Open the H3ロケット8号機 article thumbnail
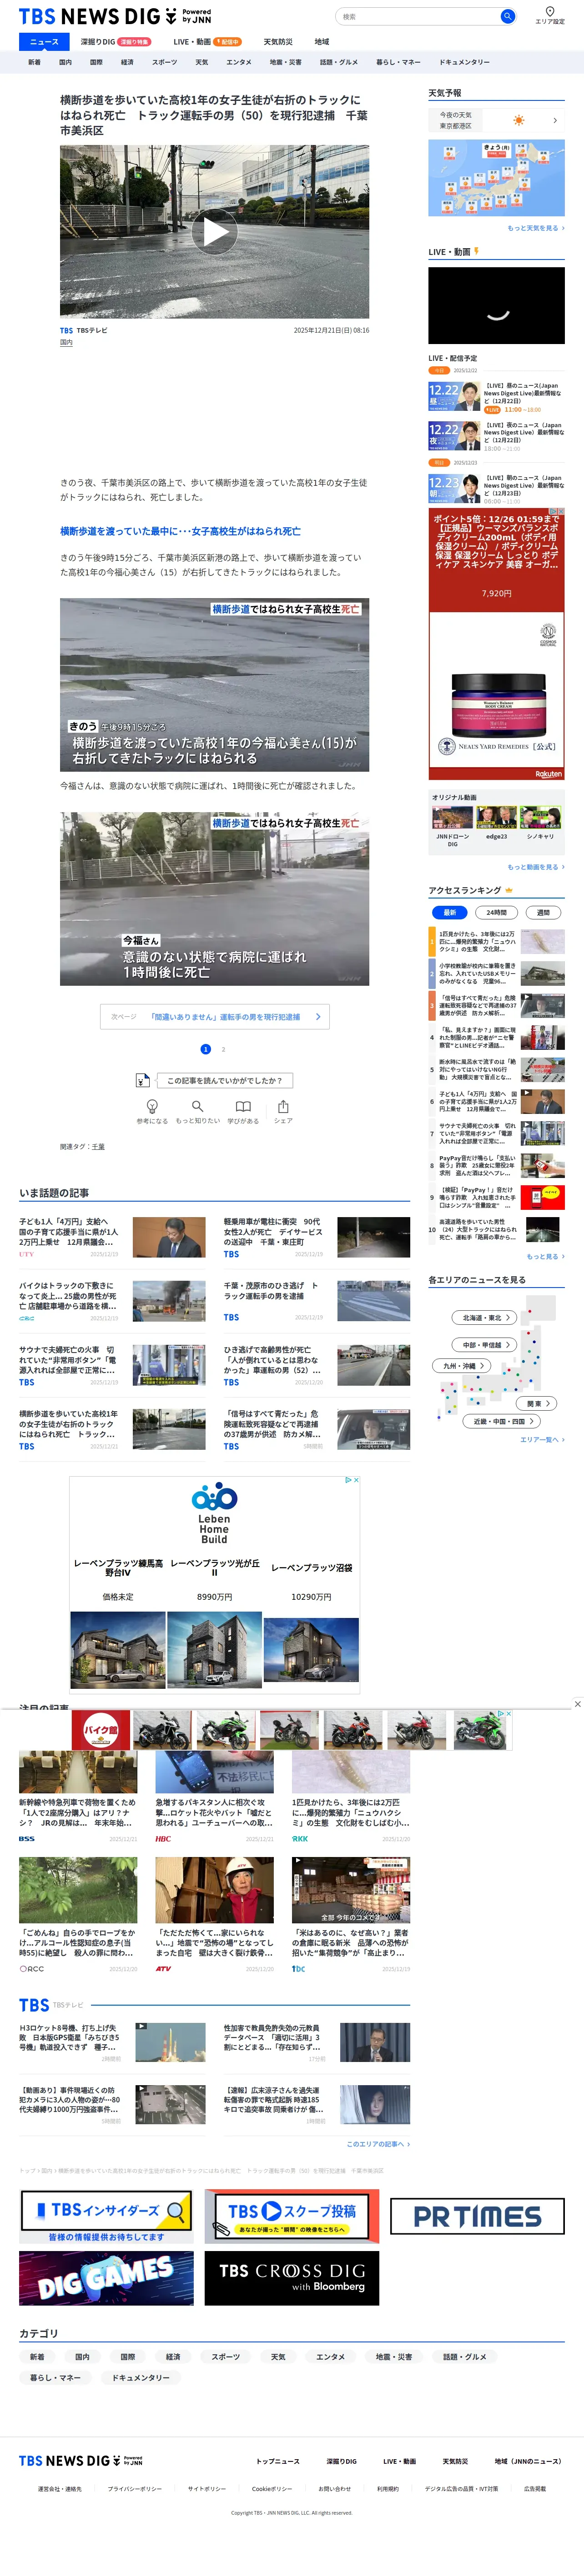This screenshot has width=584, height=2576. click(170, 2042)
